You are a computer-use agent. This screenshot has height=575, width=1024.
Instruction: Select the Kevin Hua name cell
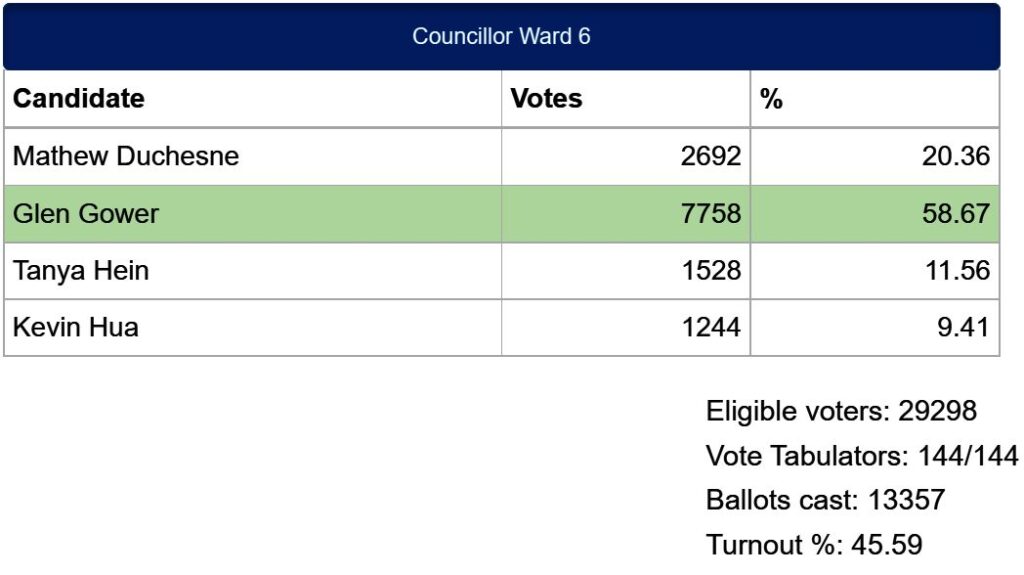pyautogui.click(x=253, y=327)
